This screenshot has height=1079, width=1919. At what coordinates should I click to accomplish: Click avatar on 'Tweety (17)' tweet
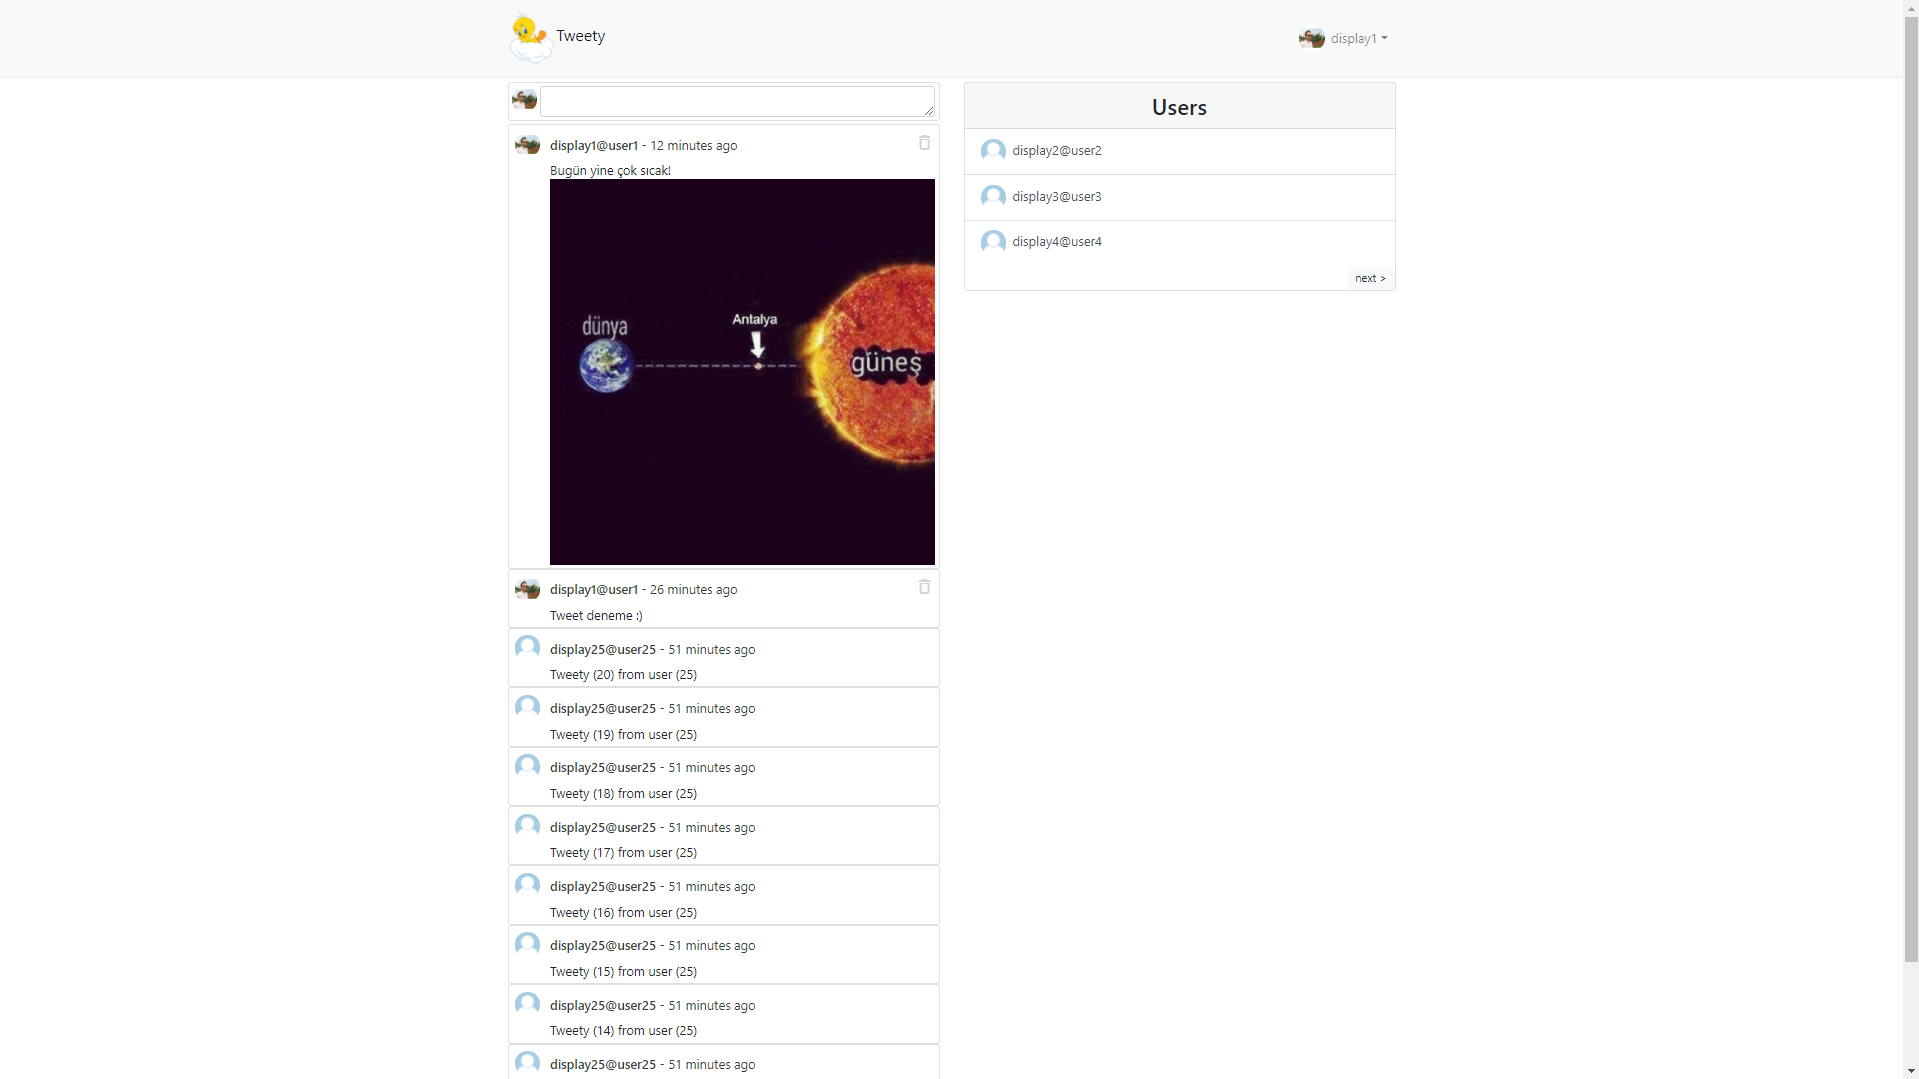[527, 826]
